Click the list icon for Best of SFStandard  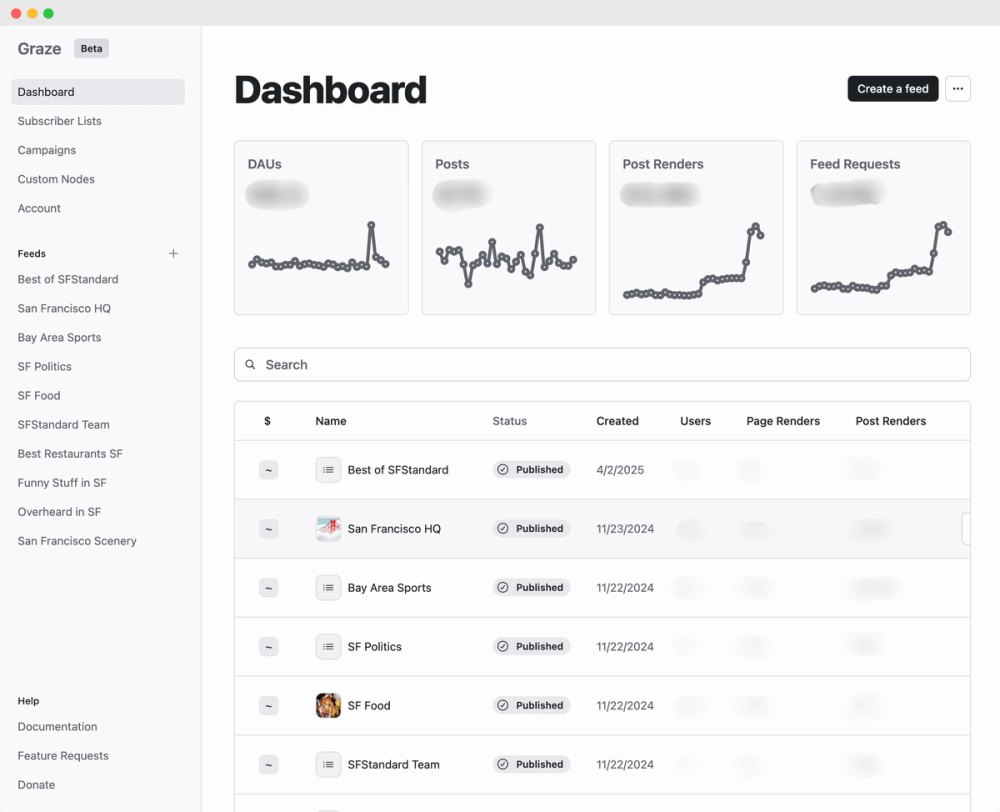tap(328, 470)
